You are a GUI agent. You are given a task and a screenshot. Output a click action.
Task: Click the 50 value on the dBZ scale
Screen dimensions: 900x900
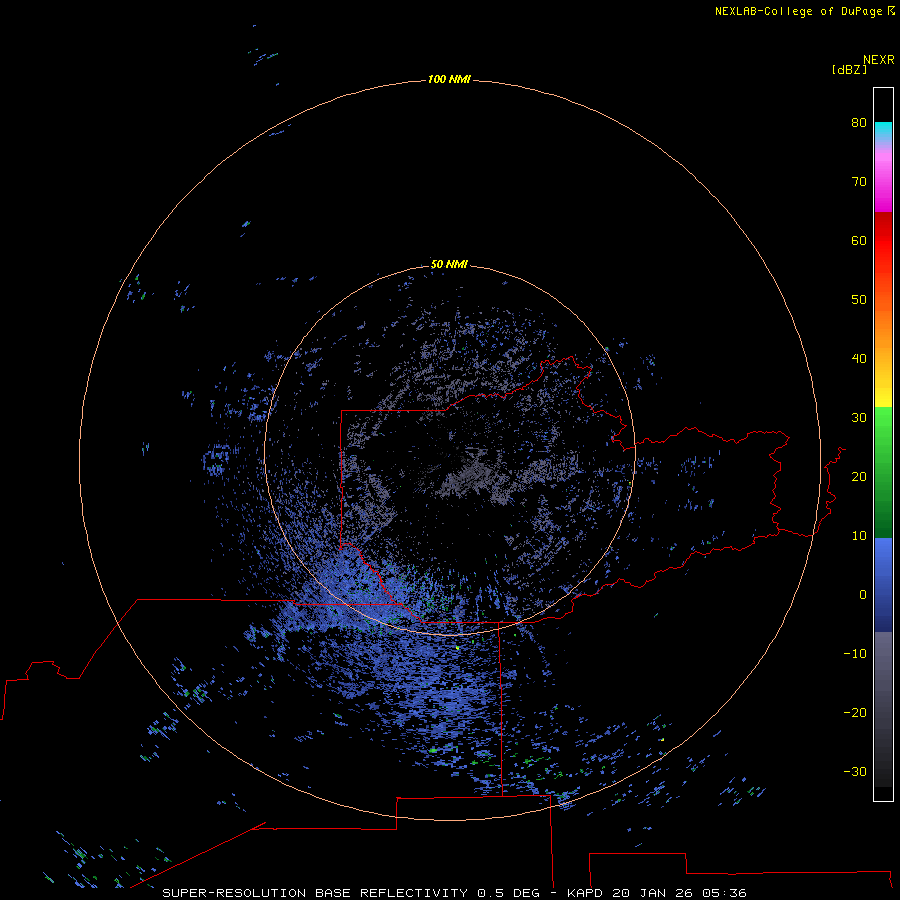(x=859, y=300)
